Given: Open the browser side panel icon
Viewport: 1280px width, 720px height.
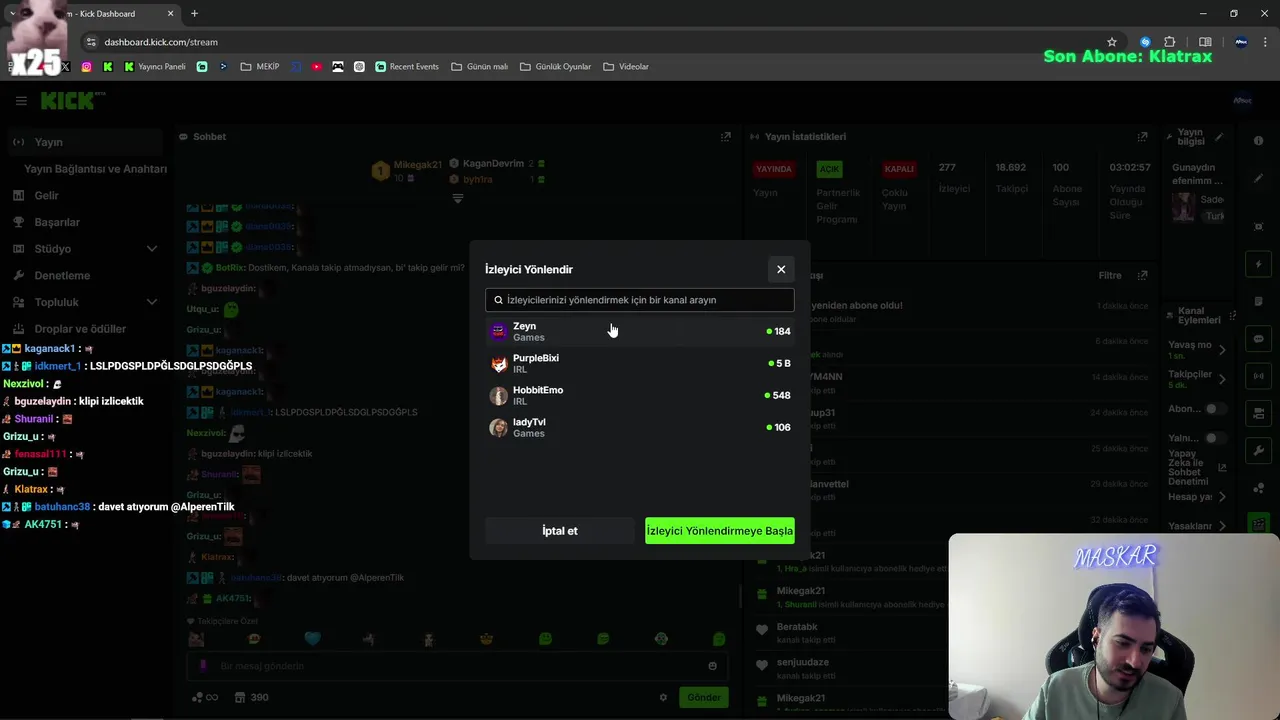Looking at the screenshot, I should point(1205,42).
